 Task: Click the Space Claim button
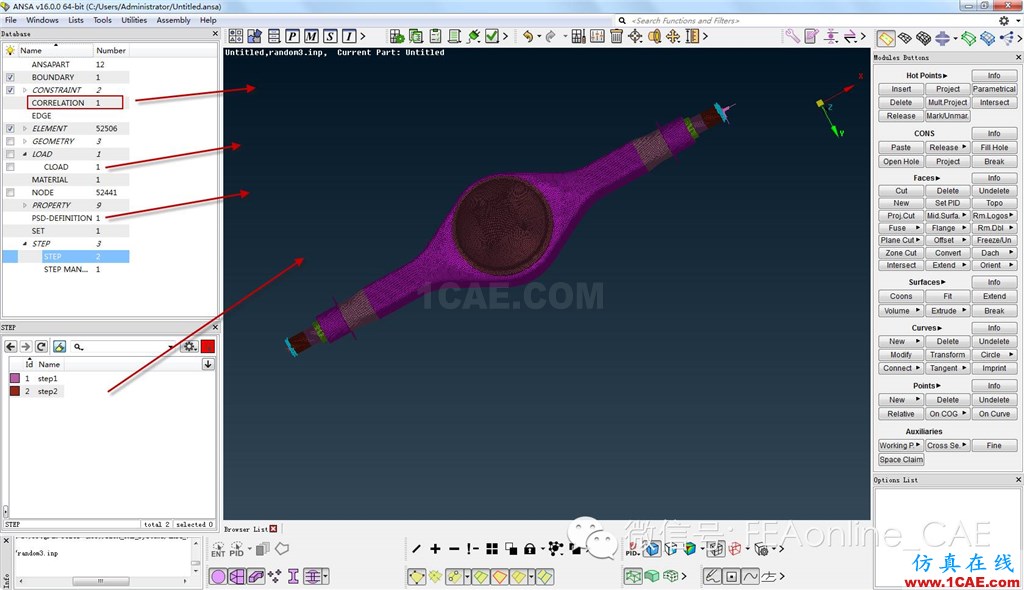point(901,460)
